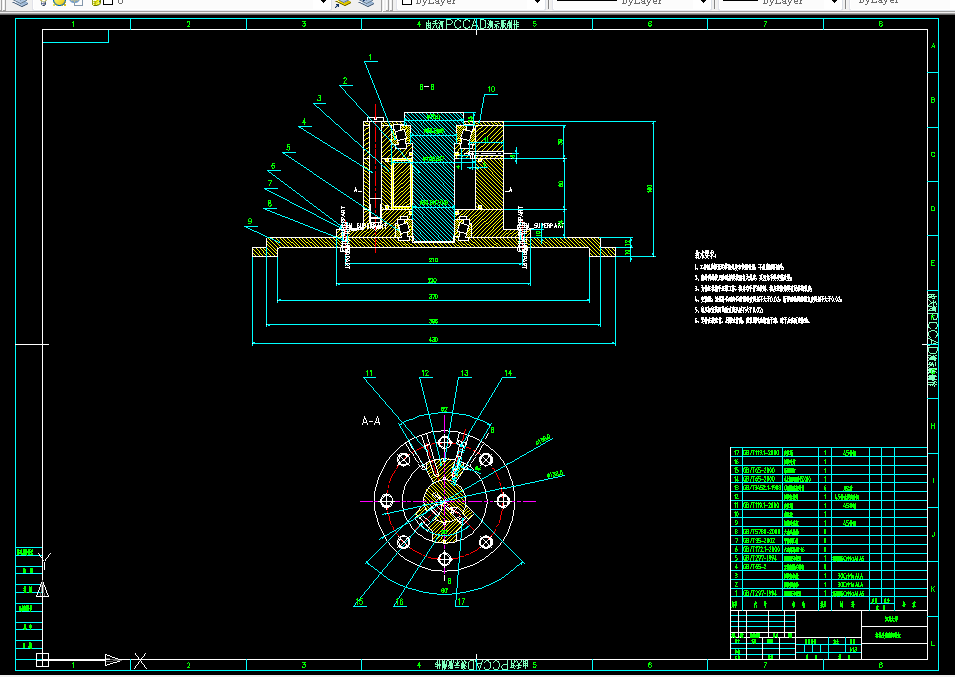Select part balloon number 10
This screenshot has width=955, height=677.
[x=491, y=89]
